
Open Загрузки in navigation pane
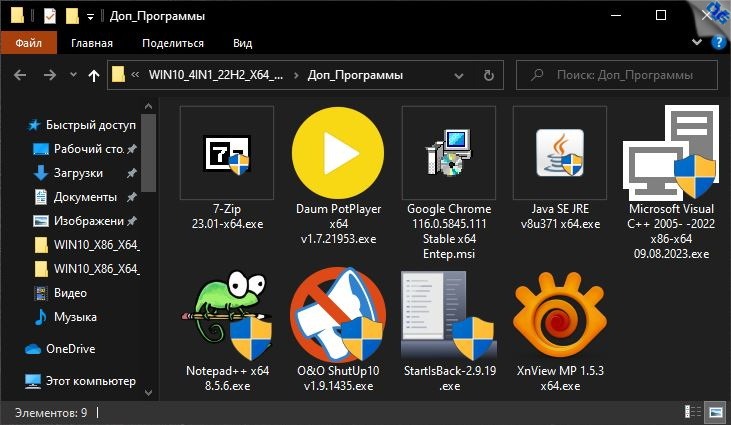(x=85, y=173)
